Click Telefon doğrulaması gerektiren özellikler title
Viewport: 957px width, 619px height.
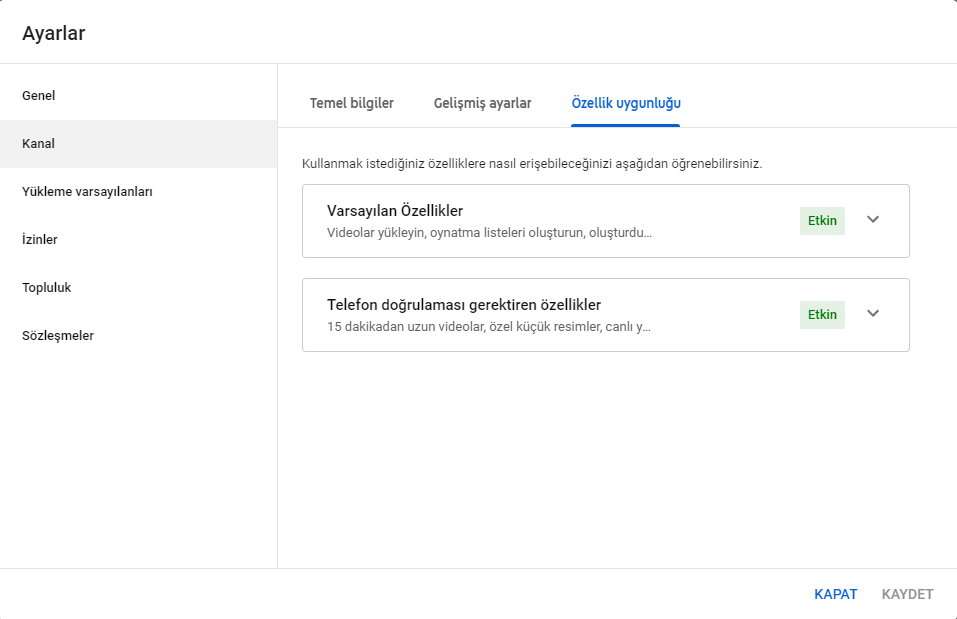pyautogui.click(x=463, y=305)
